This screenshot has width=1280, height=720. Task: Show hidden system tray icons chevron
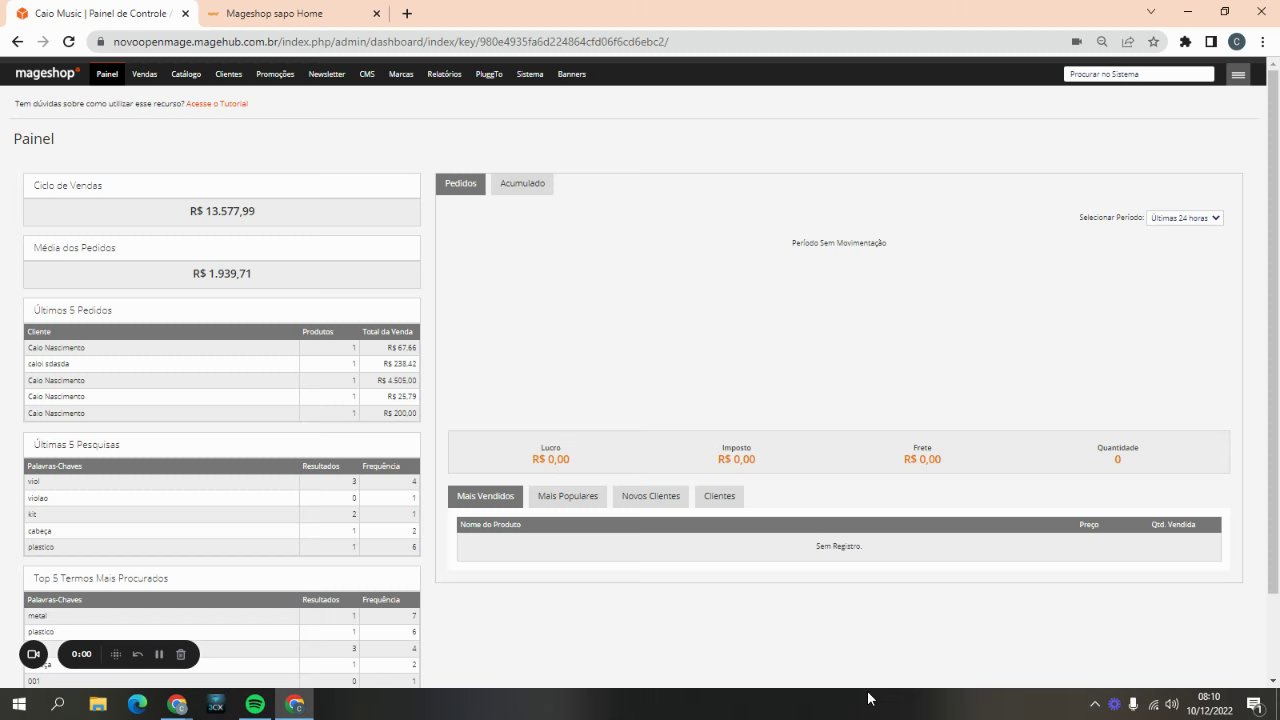pyautogui.click(x=1095, y=704)
